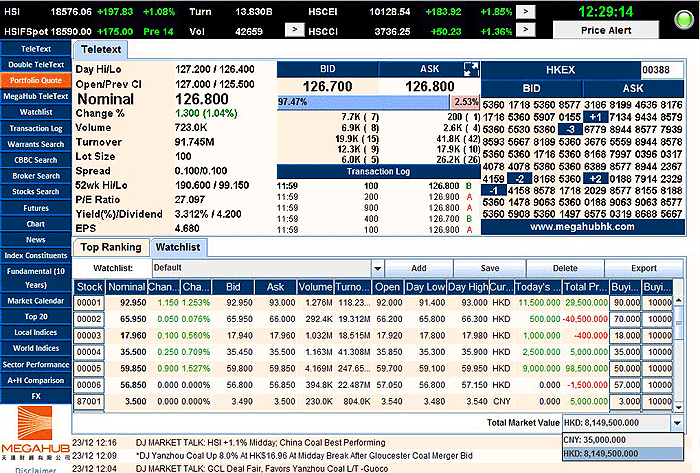
Task: Select CNY: 35,000.000 option
Action: coord(623,440)
